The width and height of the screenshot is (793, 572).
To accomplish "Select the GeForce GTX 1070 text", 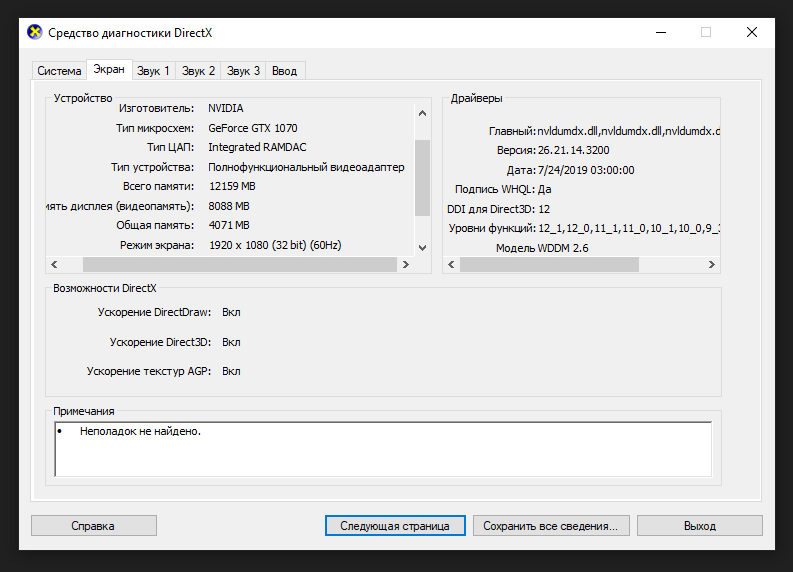I will 253,128.
